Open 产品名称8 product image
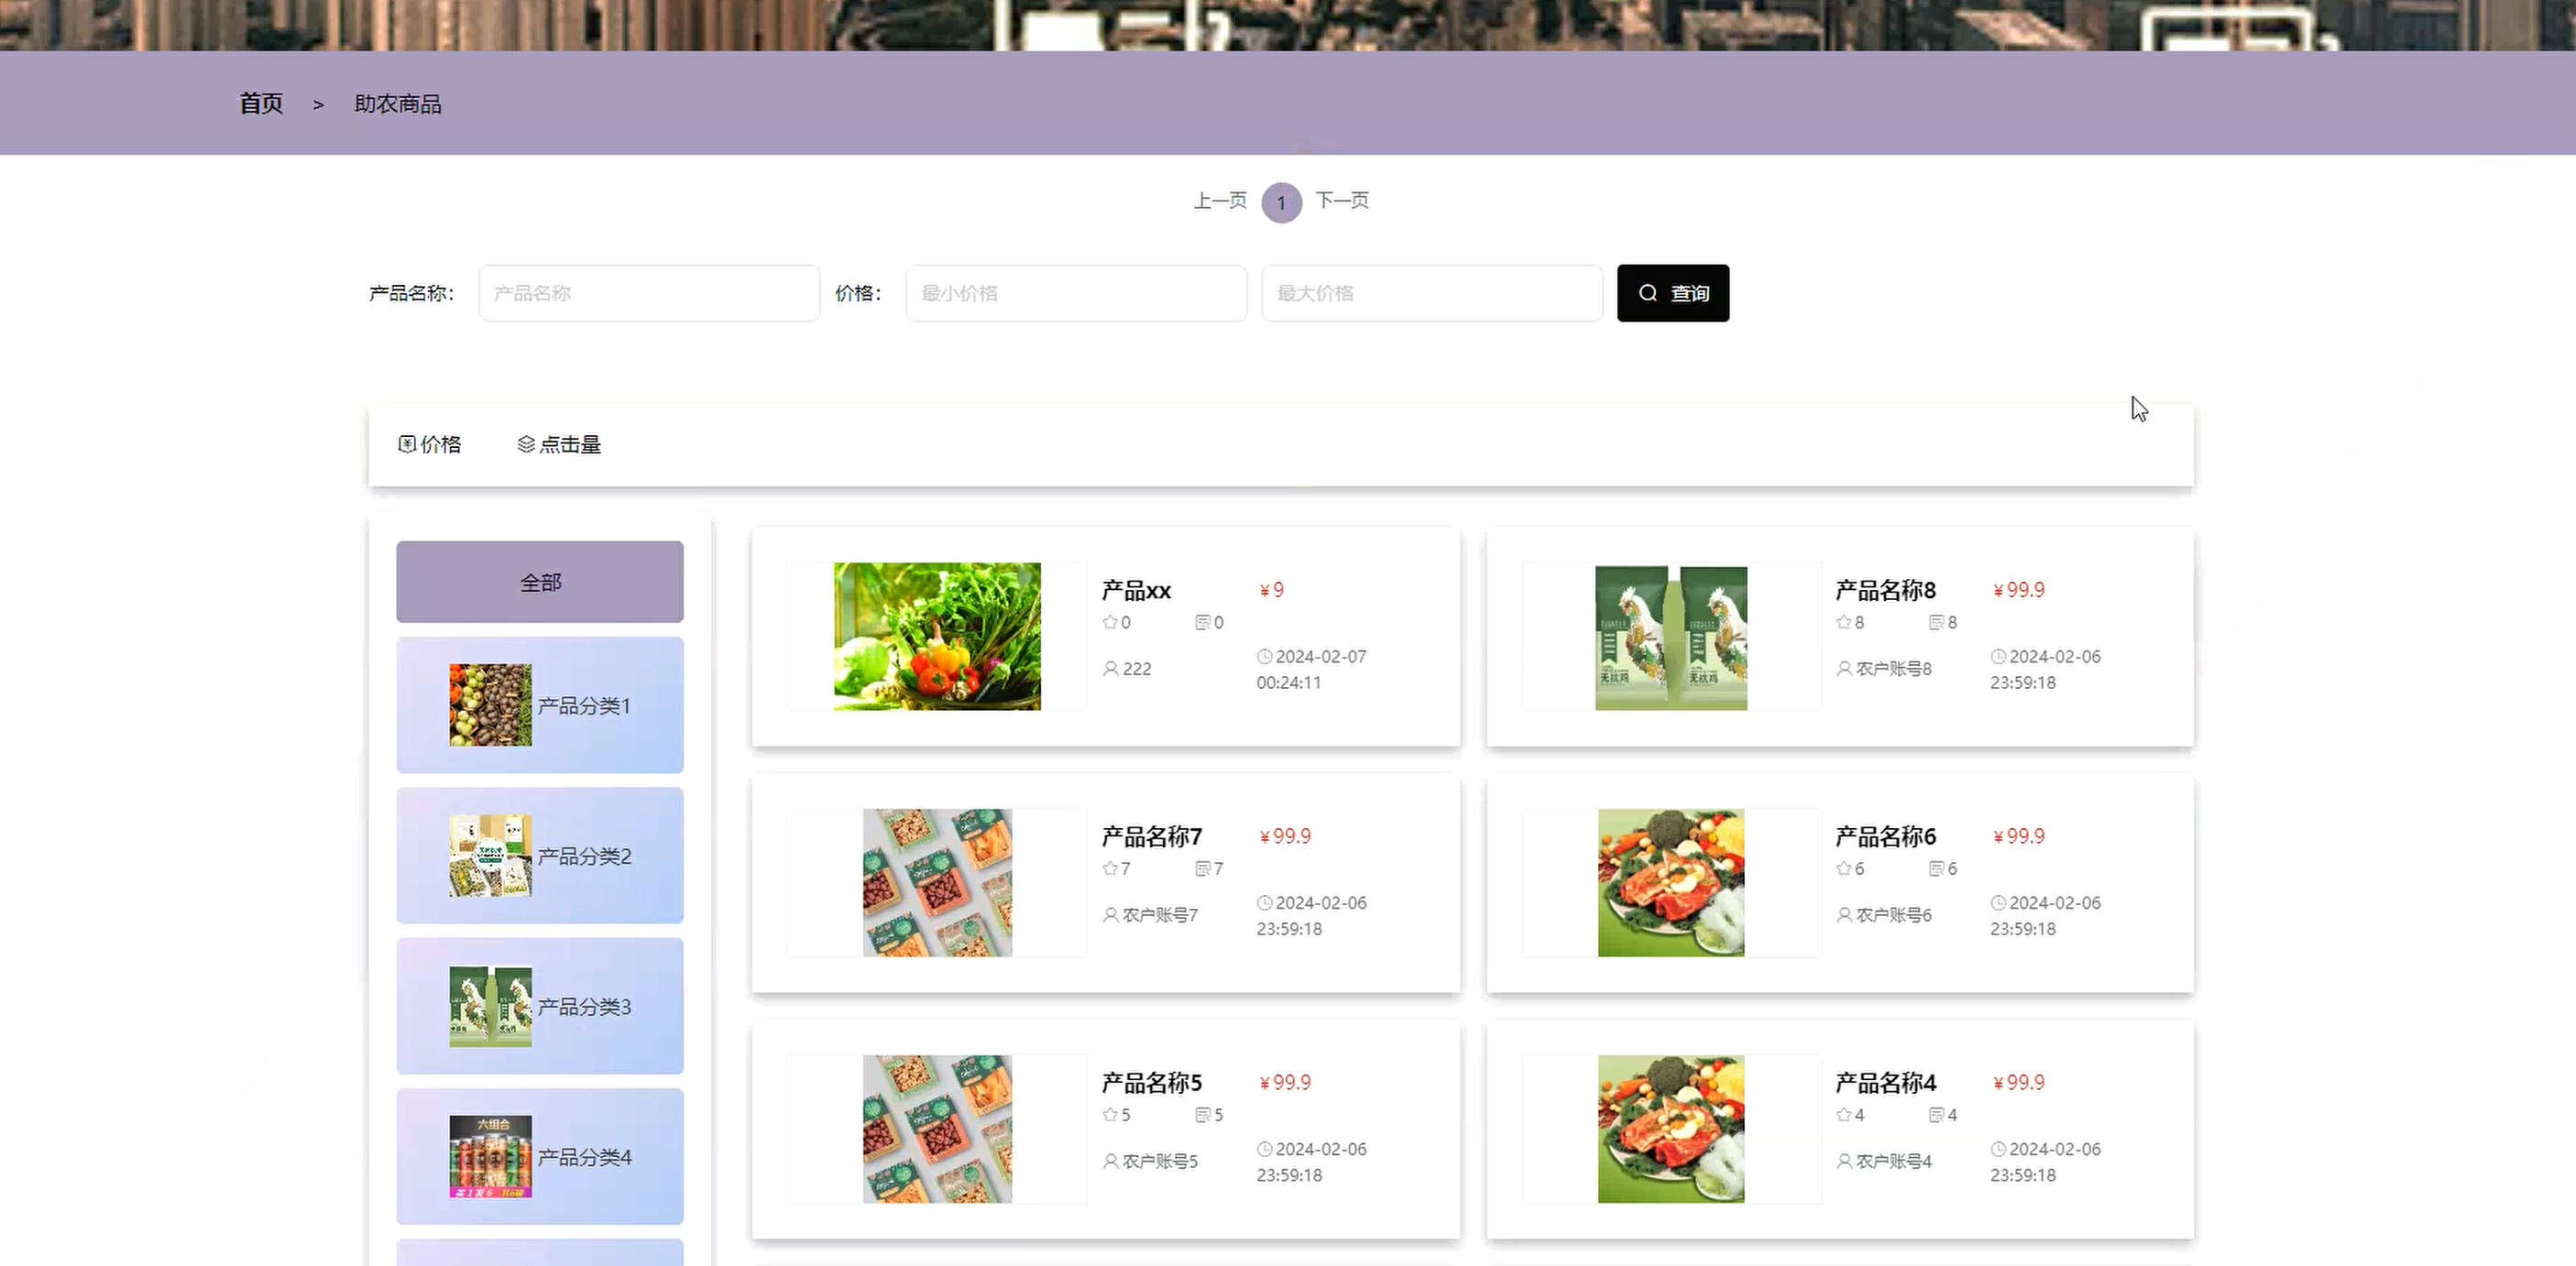Image resolution: width=2576 pixels, height=1266 pixels. pyautogui.click(x=1671, y=637)
